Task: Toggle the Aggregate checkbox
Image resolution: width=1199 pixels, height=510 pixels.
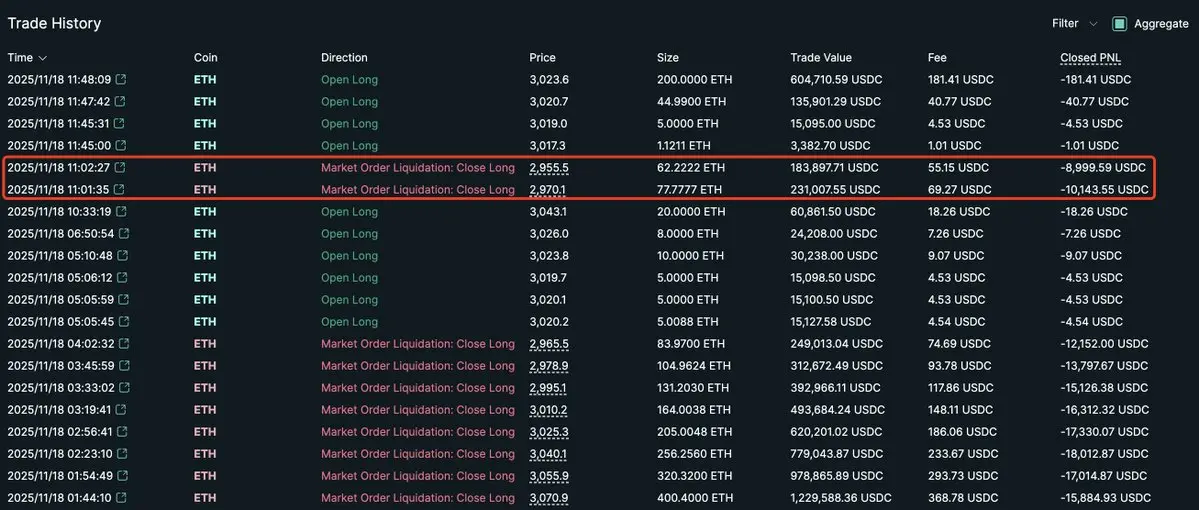Action: tap(1119, 24)
